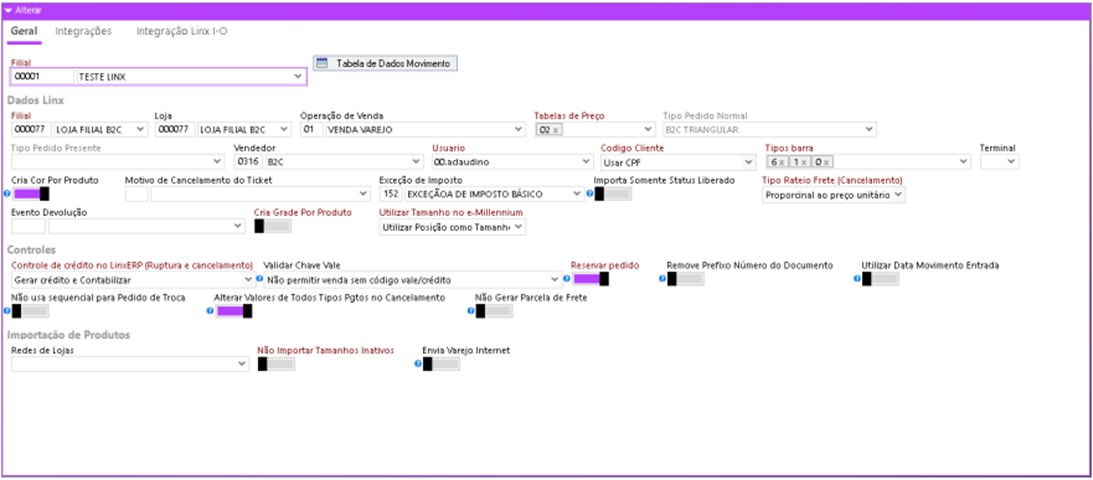The width and height of the screenshot is (1093, 480).
Task: Click help icon beside Remove Prefixo Número toggle
Action: [662, 279]
